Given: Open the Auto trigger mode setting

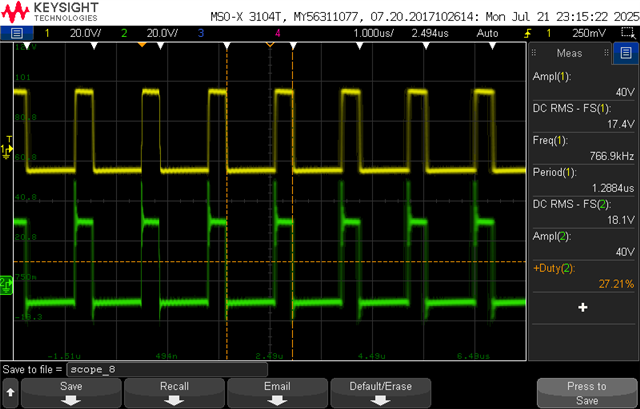Looking at the screenshot, I should point(487,33).
